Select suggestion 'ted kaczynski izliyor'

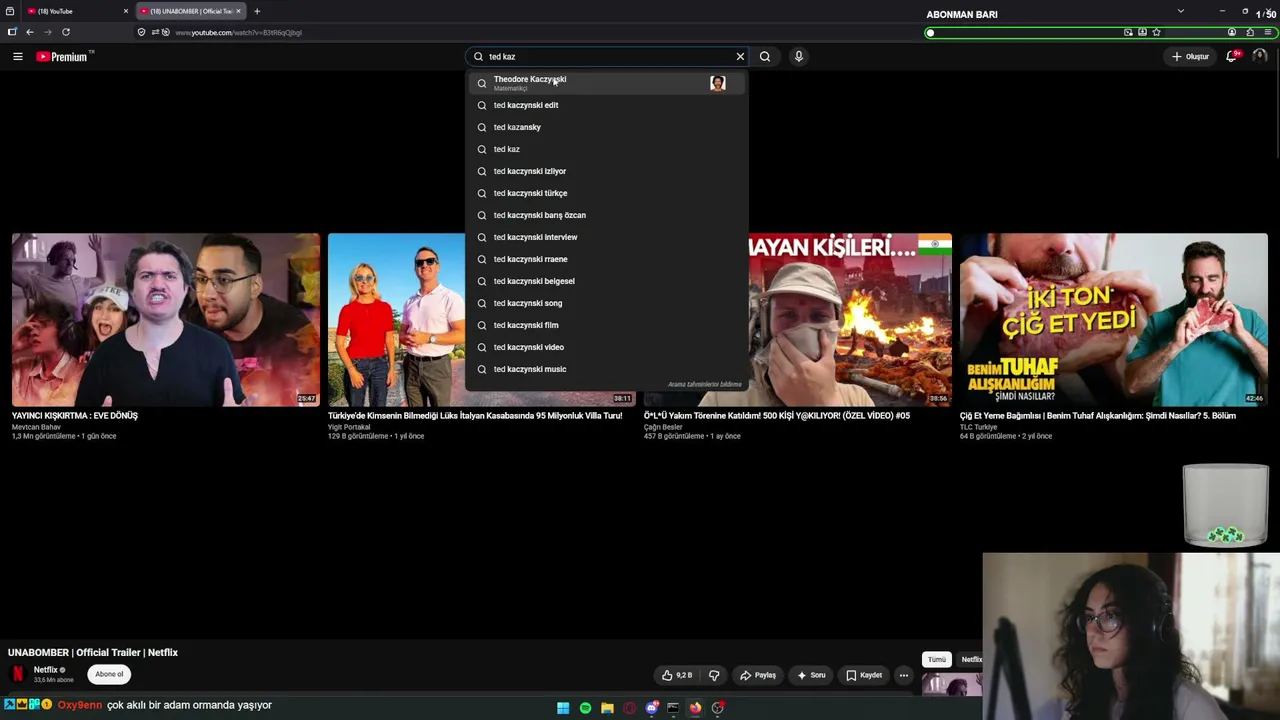607,171
